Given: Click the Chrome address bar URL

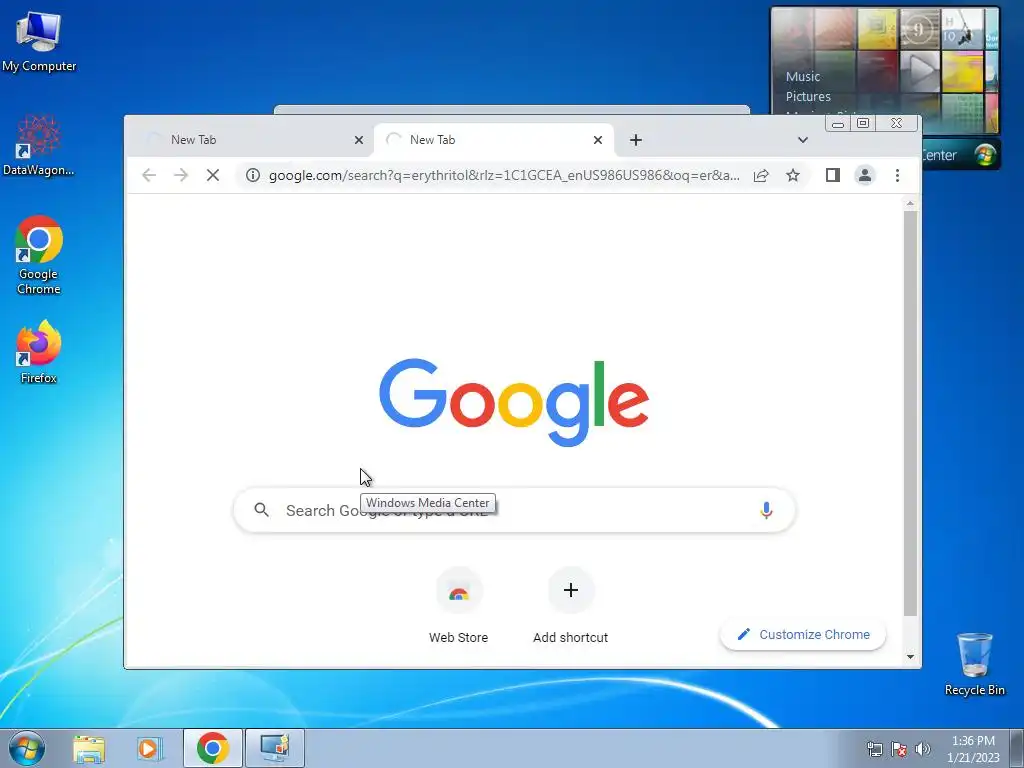Looking at the screenshot, I should pos(504,175).
